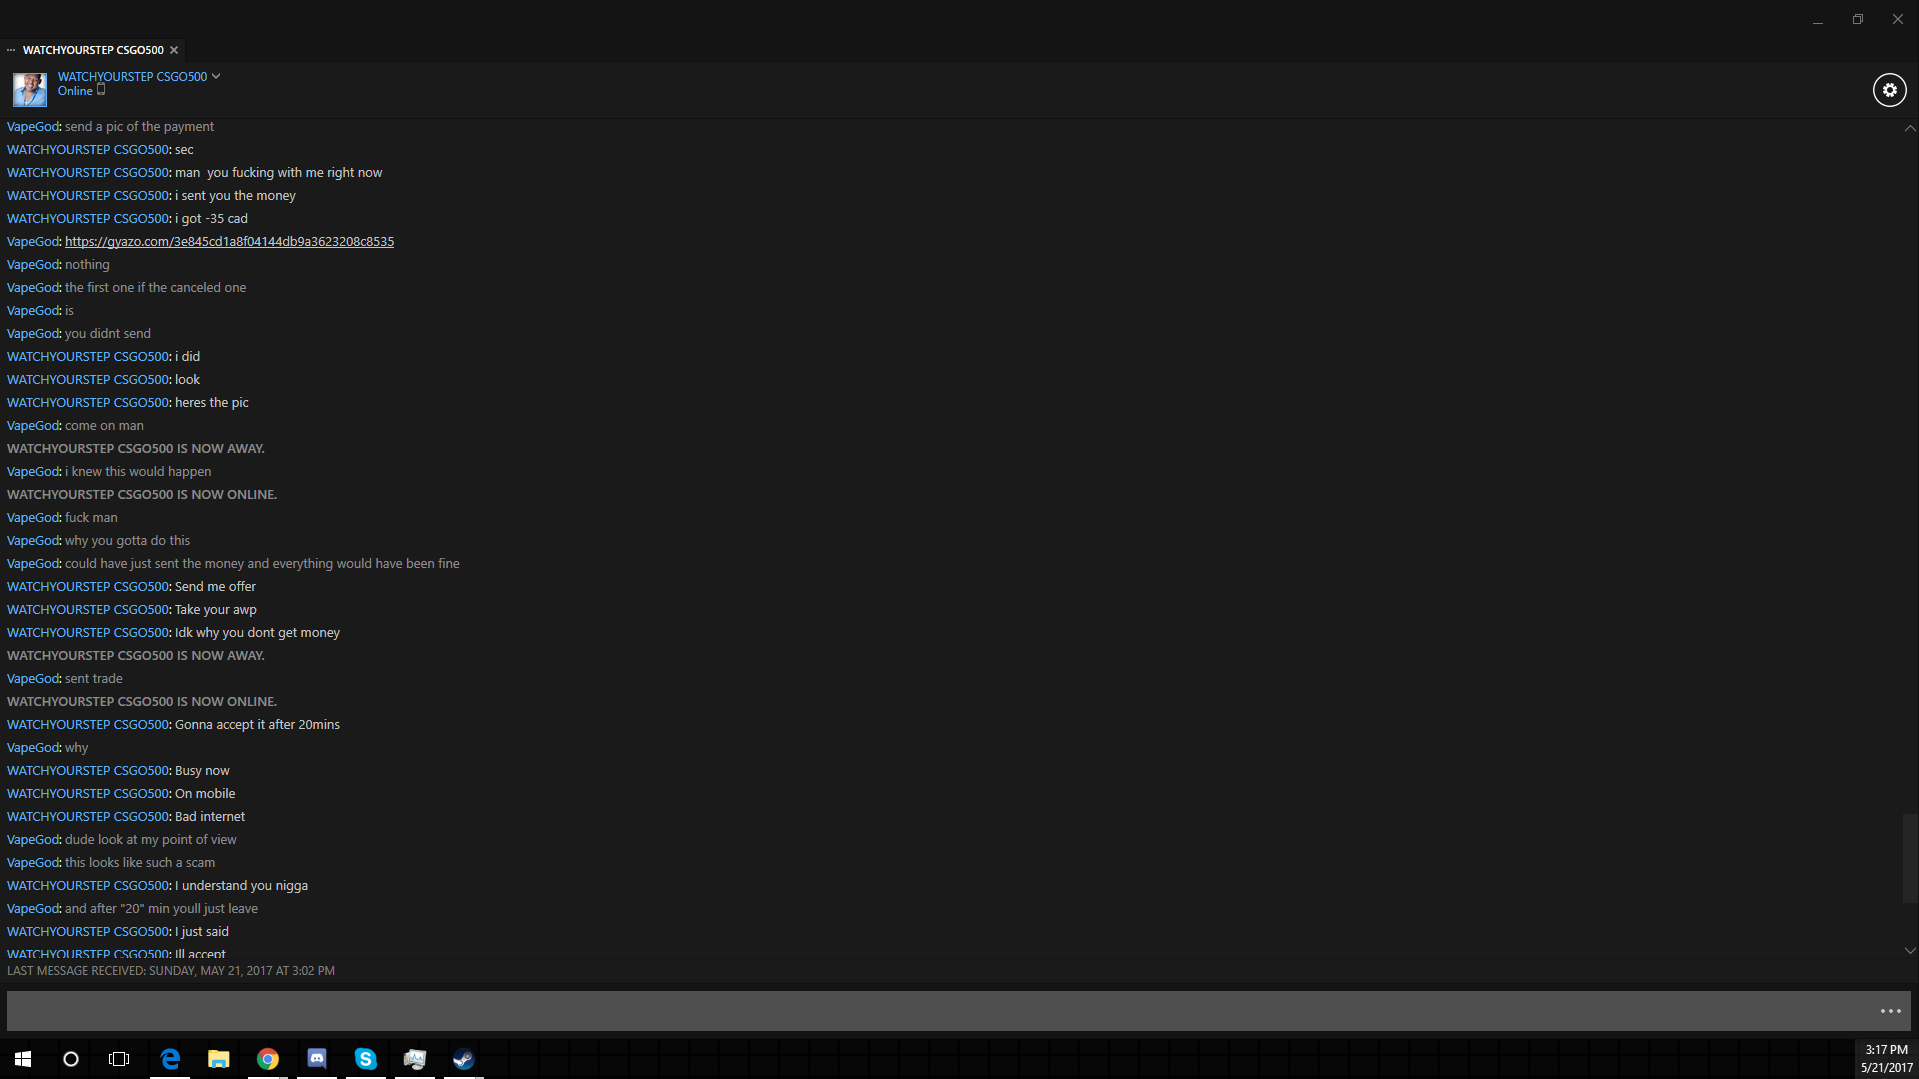Image resolution: width=1919 pixels, height=1079 pixels.
Task: Open Task View from the taskbar
Action: [119, 1058]
